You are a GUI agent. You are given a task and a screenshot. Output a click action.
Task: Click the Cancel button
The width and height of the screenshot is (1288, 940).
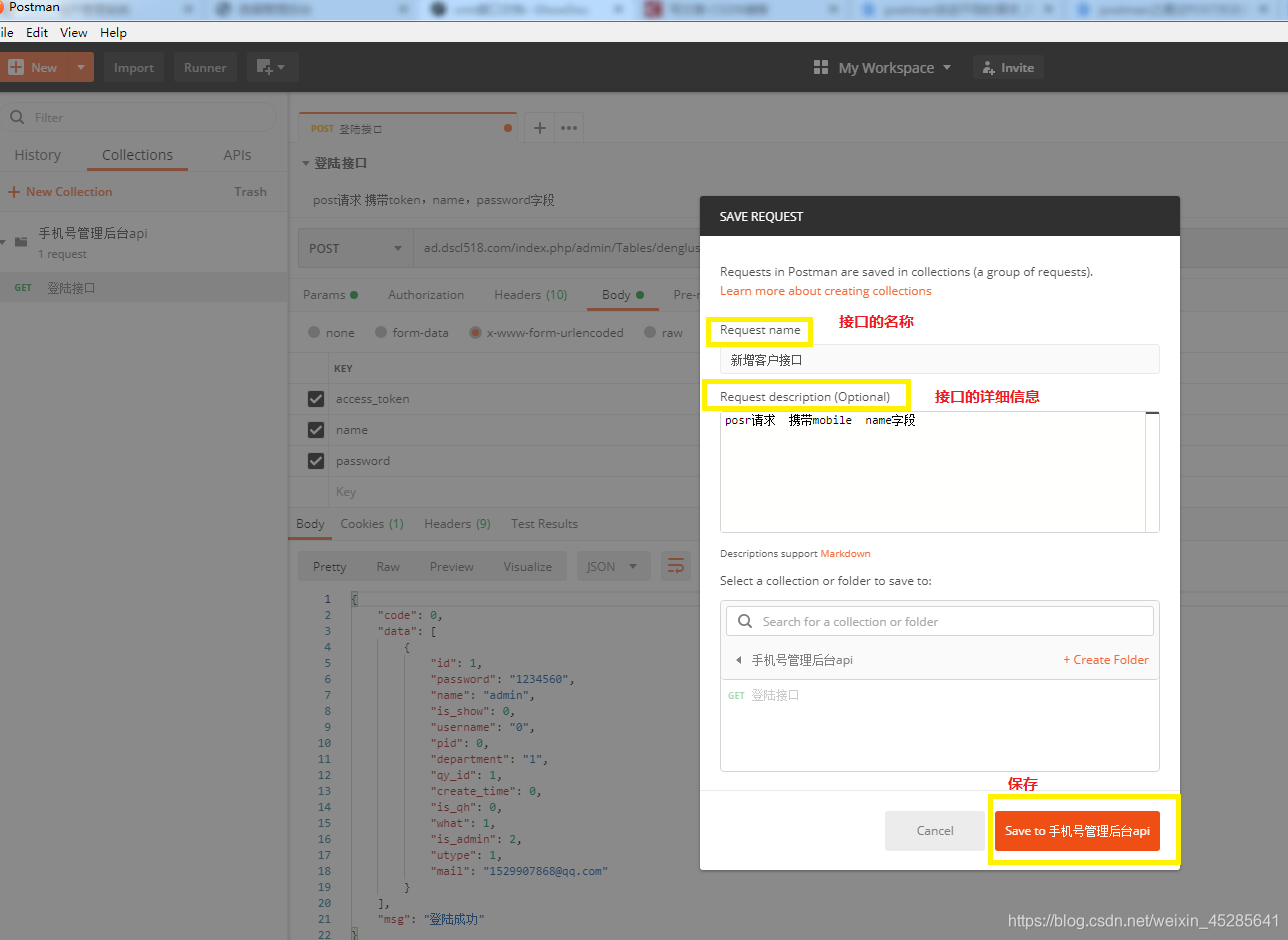[935, 831]
